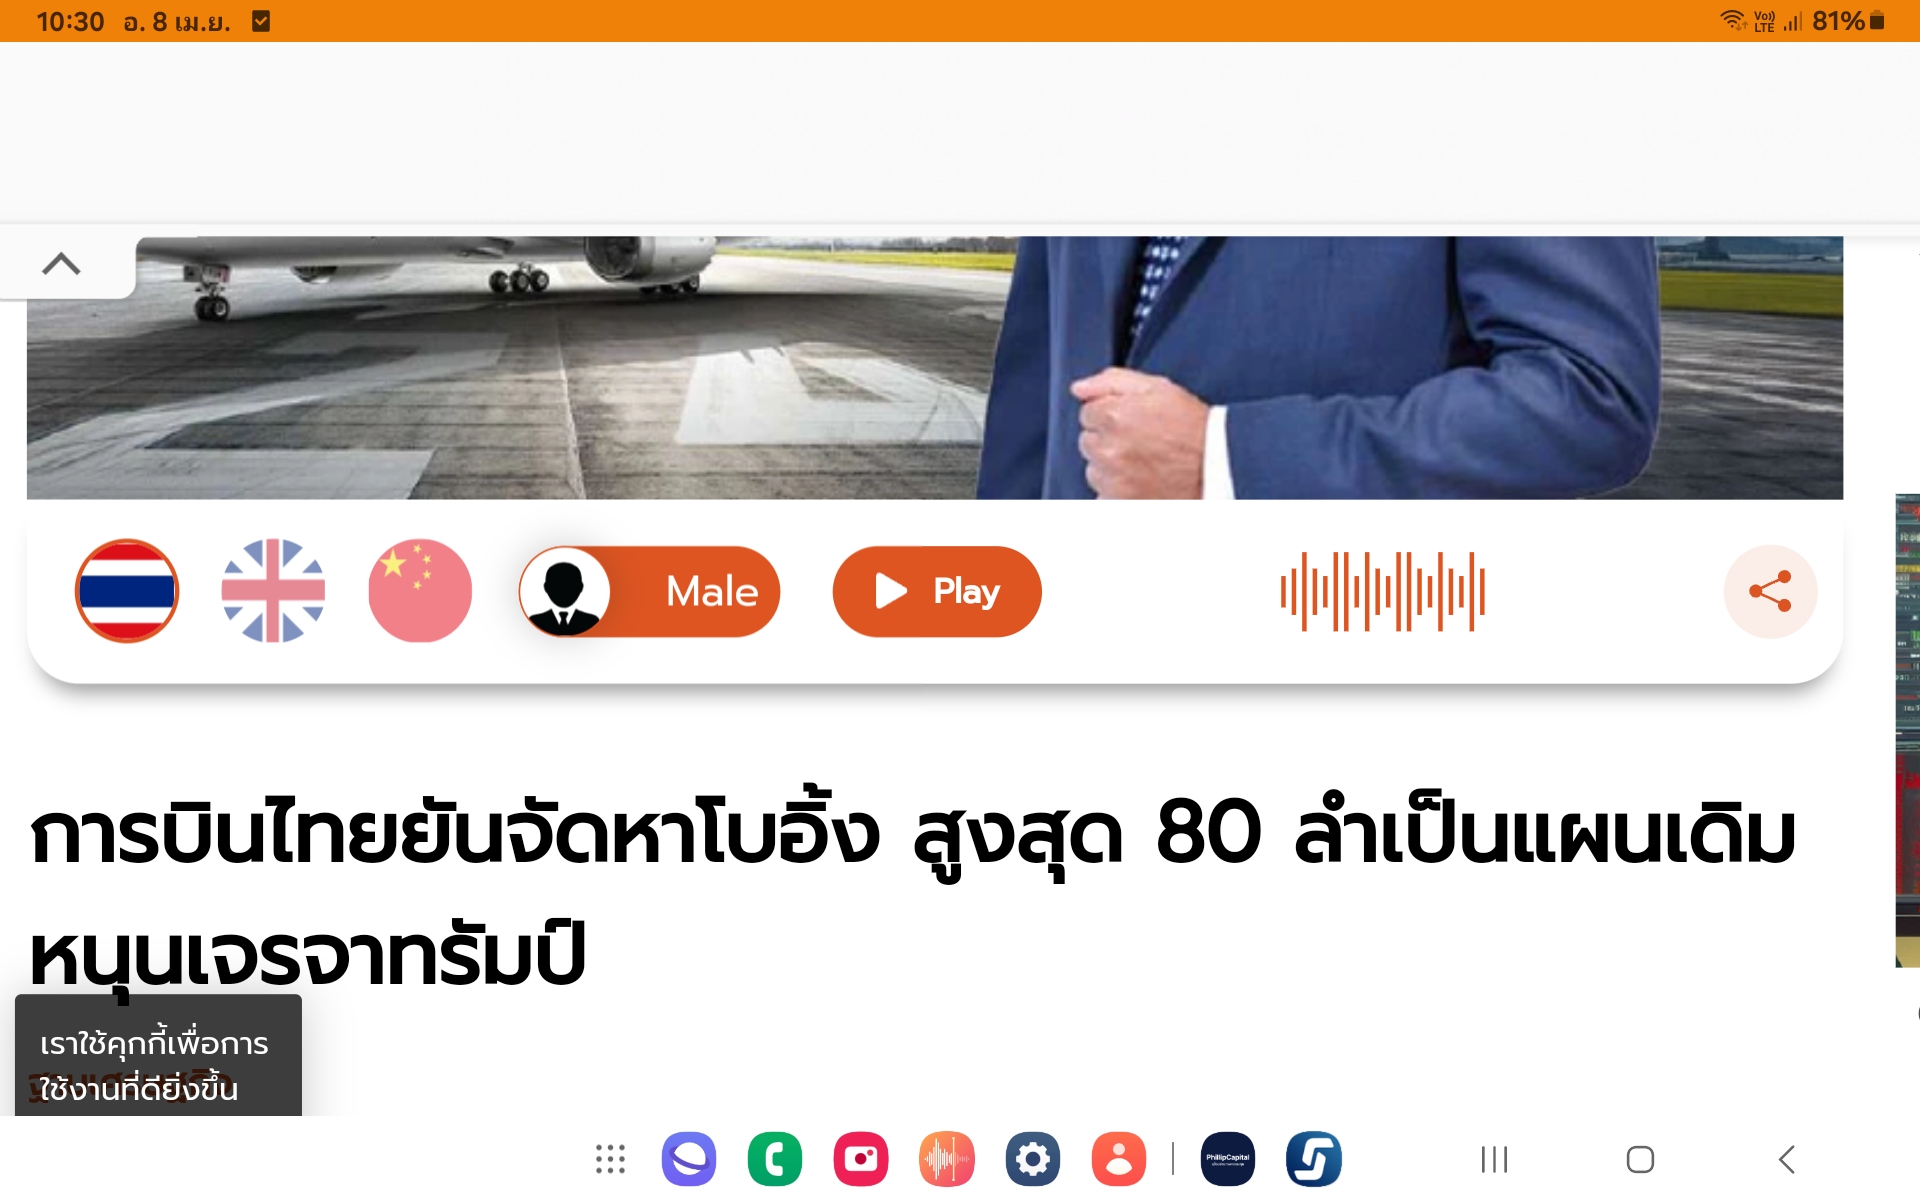Switch audio language to English flag
This screenshot has height=1200, width=1920.
tap(273, 591)
